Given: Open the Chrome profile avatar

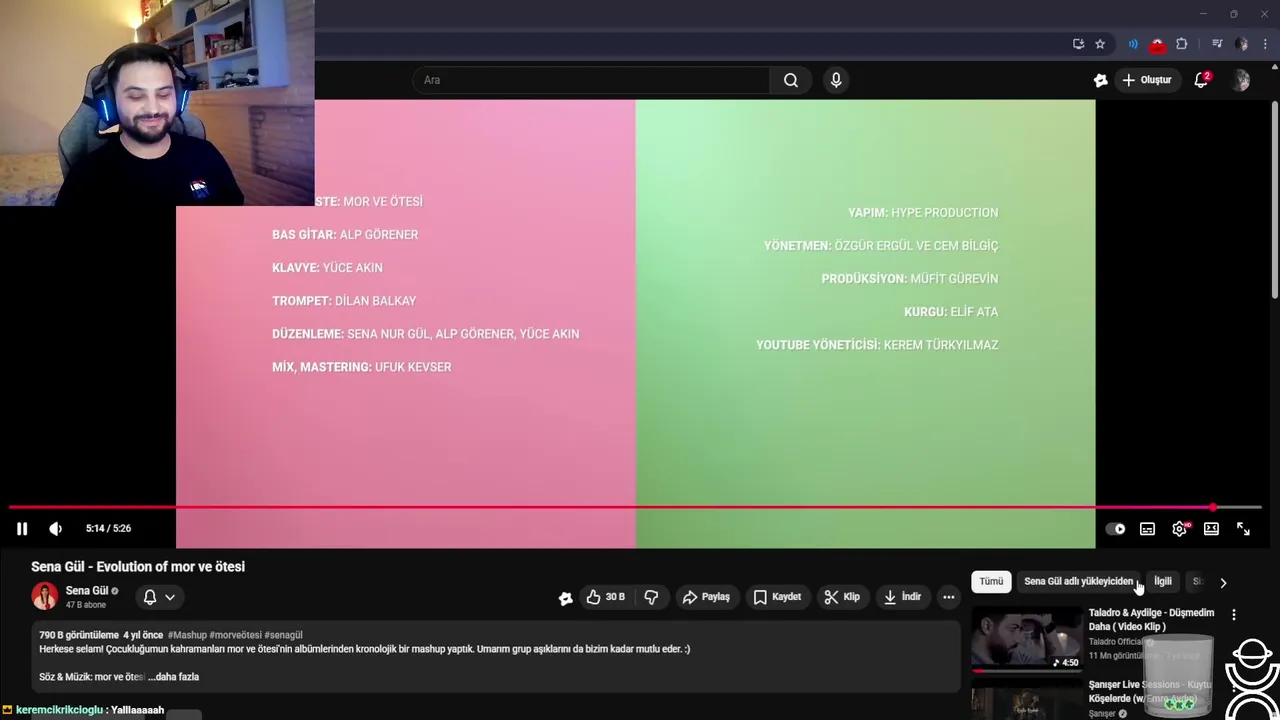Looking at the screenshot, I should 1242,44.
